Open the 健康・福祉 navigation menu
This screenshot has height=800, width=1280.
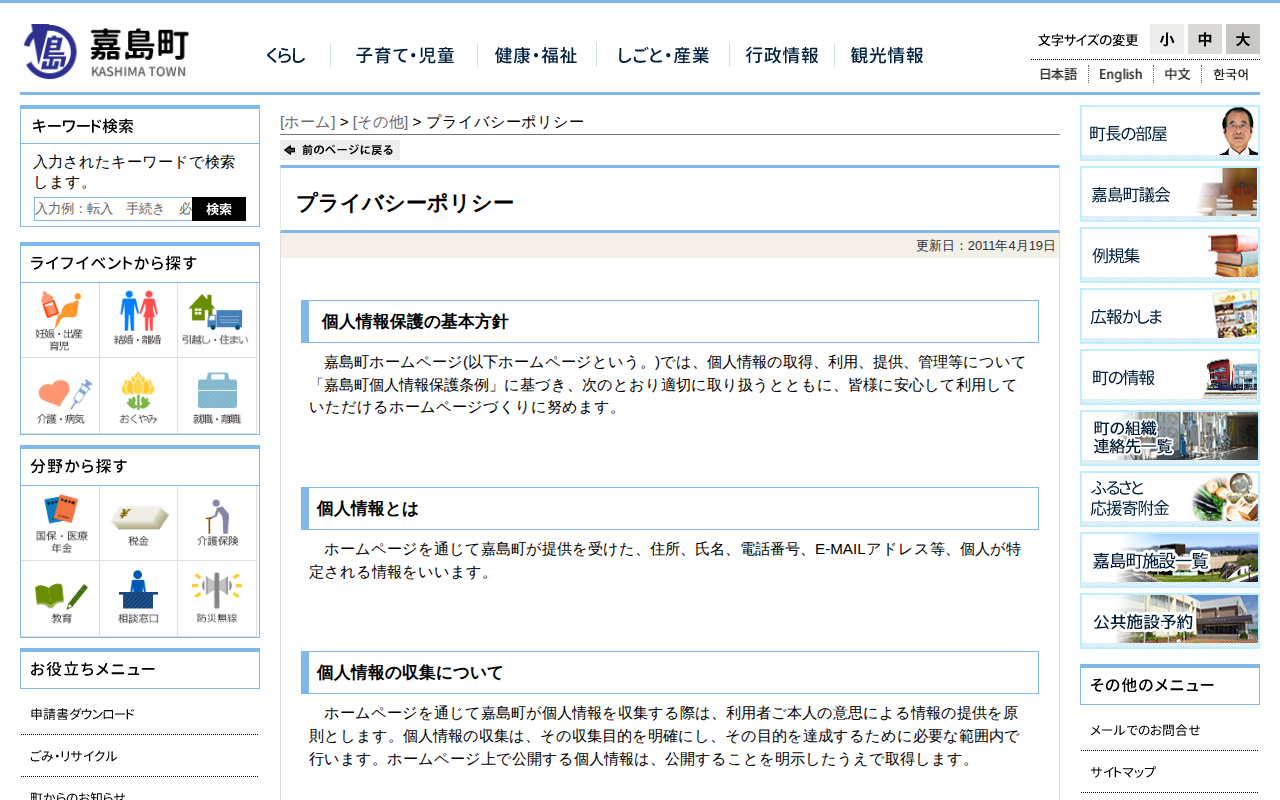tap(536, 56)
